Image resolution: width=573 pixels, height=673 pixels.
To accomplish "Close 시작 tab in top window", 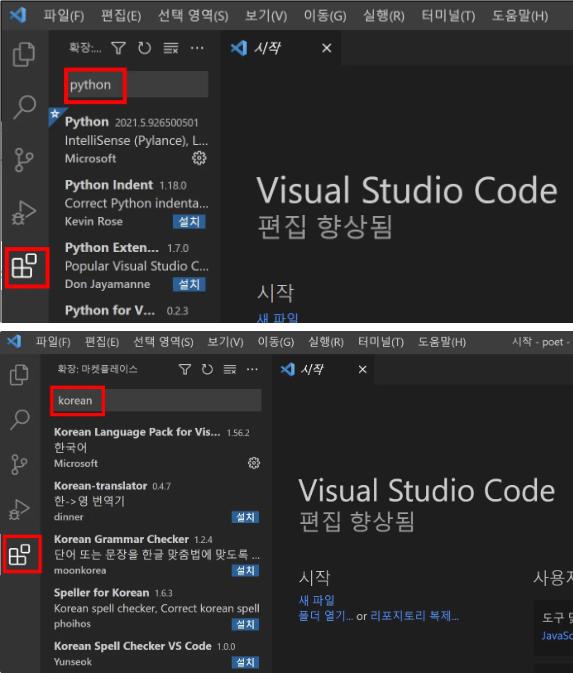I will pos(327,48).
